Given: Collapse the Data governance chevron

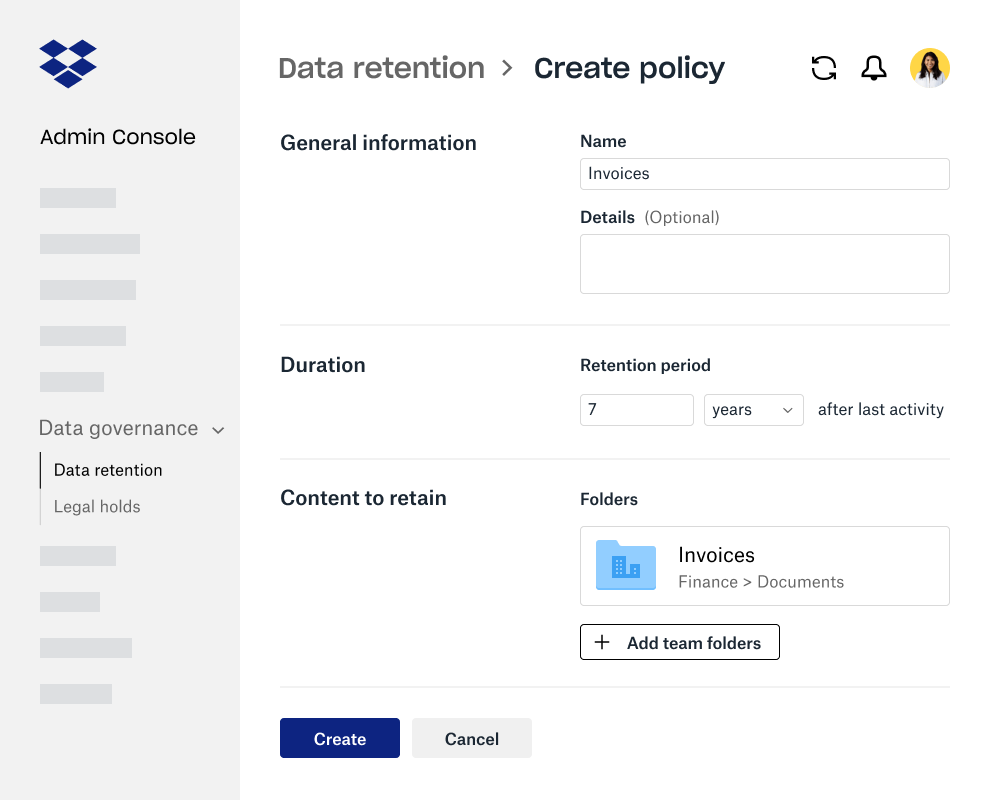Looking at the screenshot, I should [x=218, y=430].
